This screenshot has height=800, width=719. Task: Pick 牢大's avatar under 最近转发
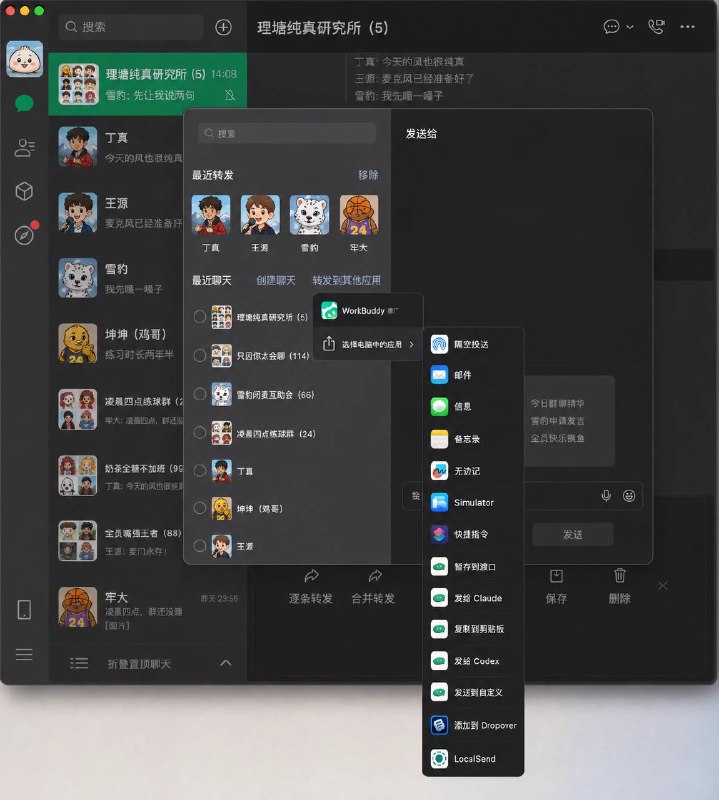click(x=359, y=215)
